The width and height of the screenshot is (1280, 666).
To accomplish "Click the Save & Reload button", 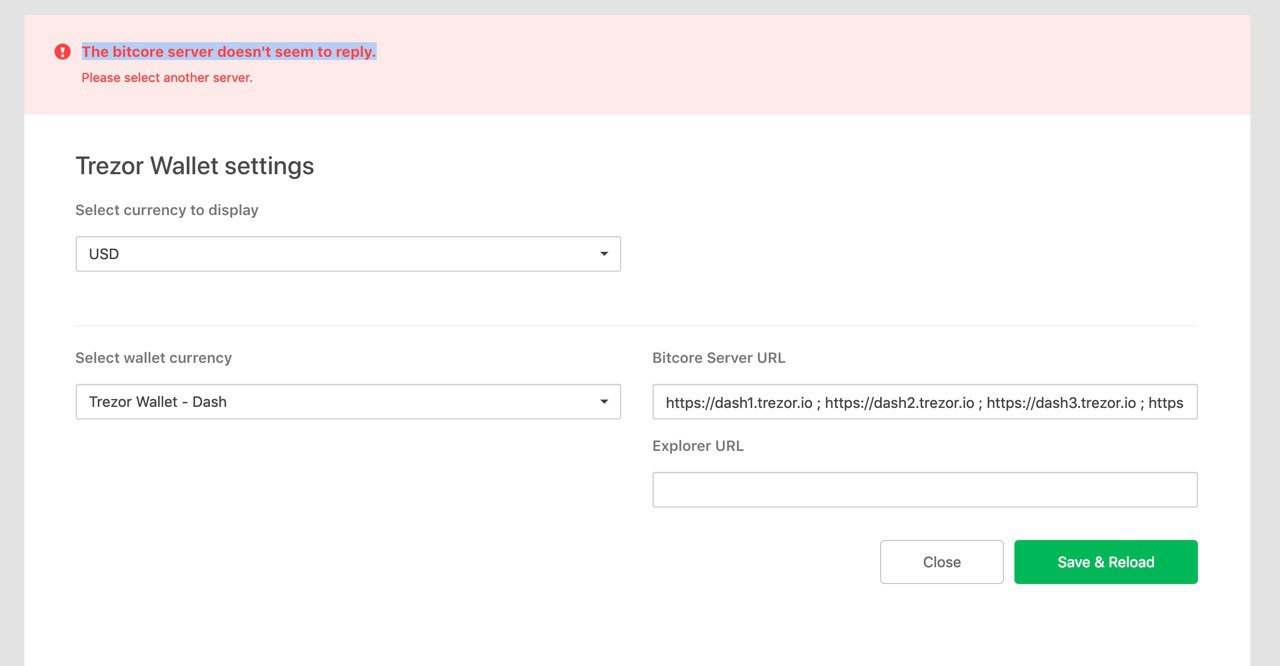I will tap(1106, 562).
